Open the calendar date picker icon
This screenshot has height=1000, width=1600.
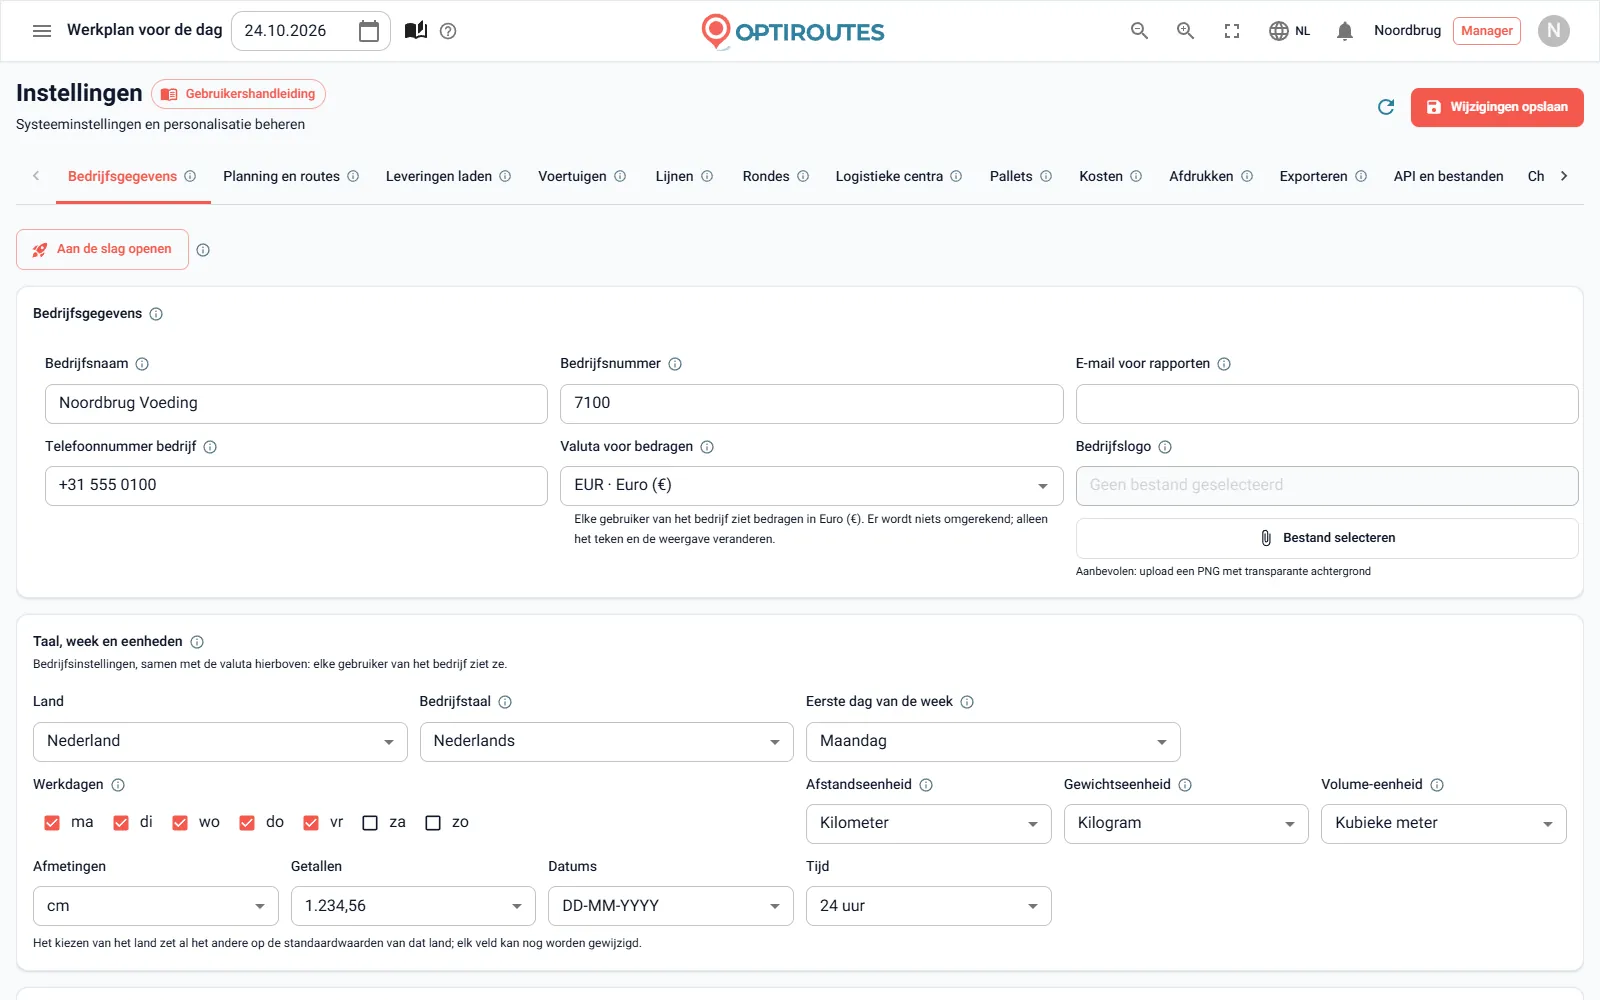(369, 31)
